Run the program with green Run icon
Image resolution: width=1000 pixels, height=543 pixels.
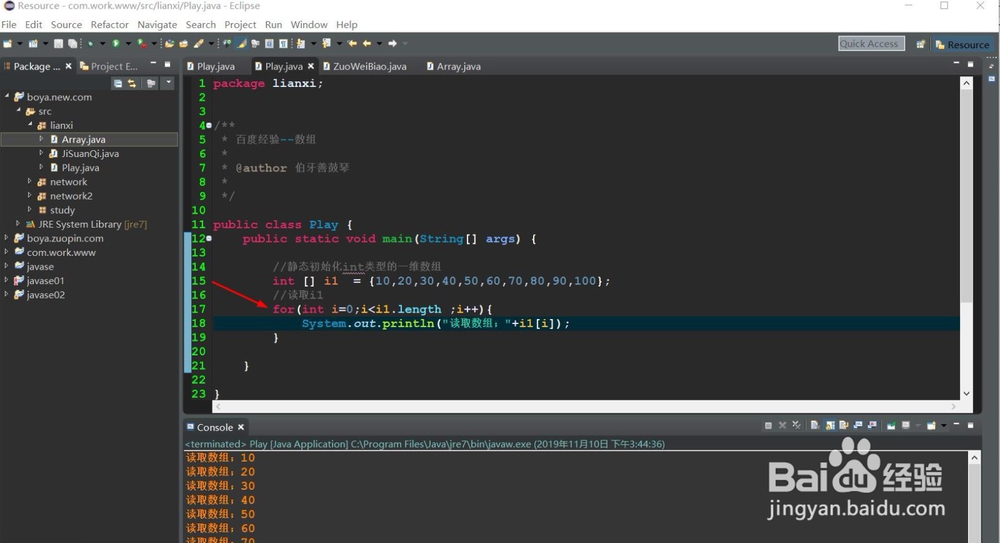pos(115,44)
